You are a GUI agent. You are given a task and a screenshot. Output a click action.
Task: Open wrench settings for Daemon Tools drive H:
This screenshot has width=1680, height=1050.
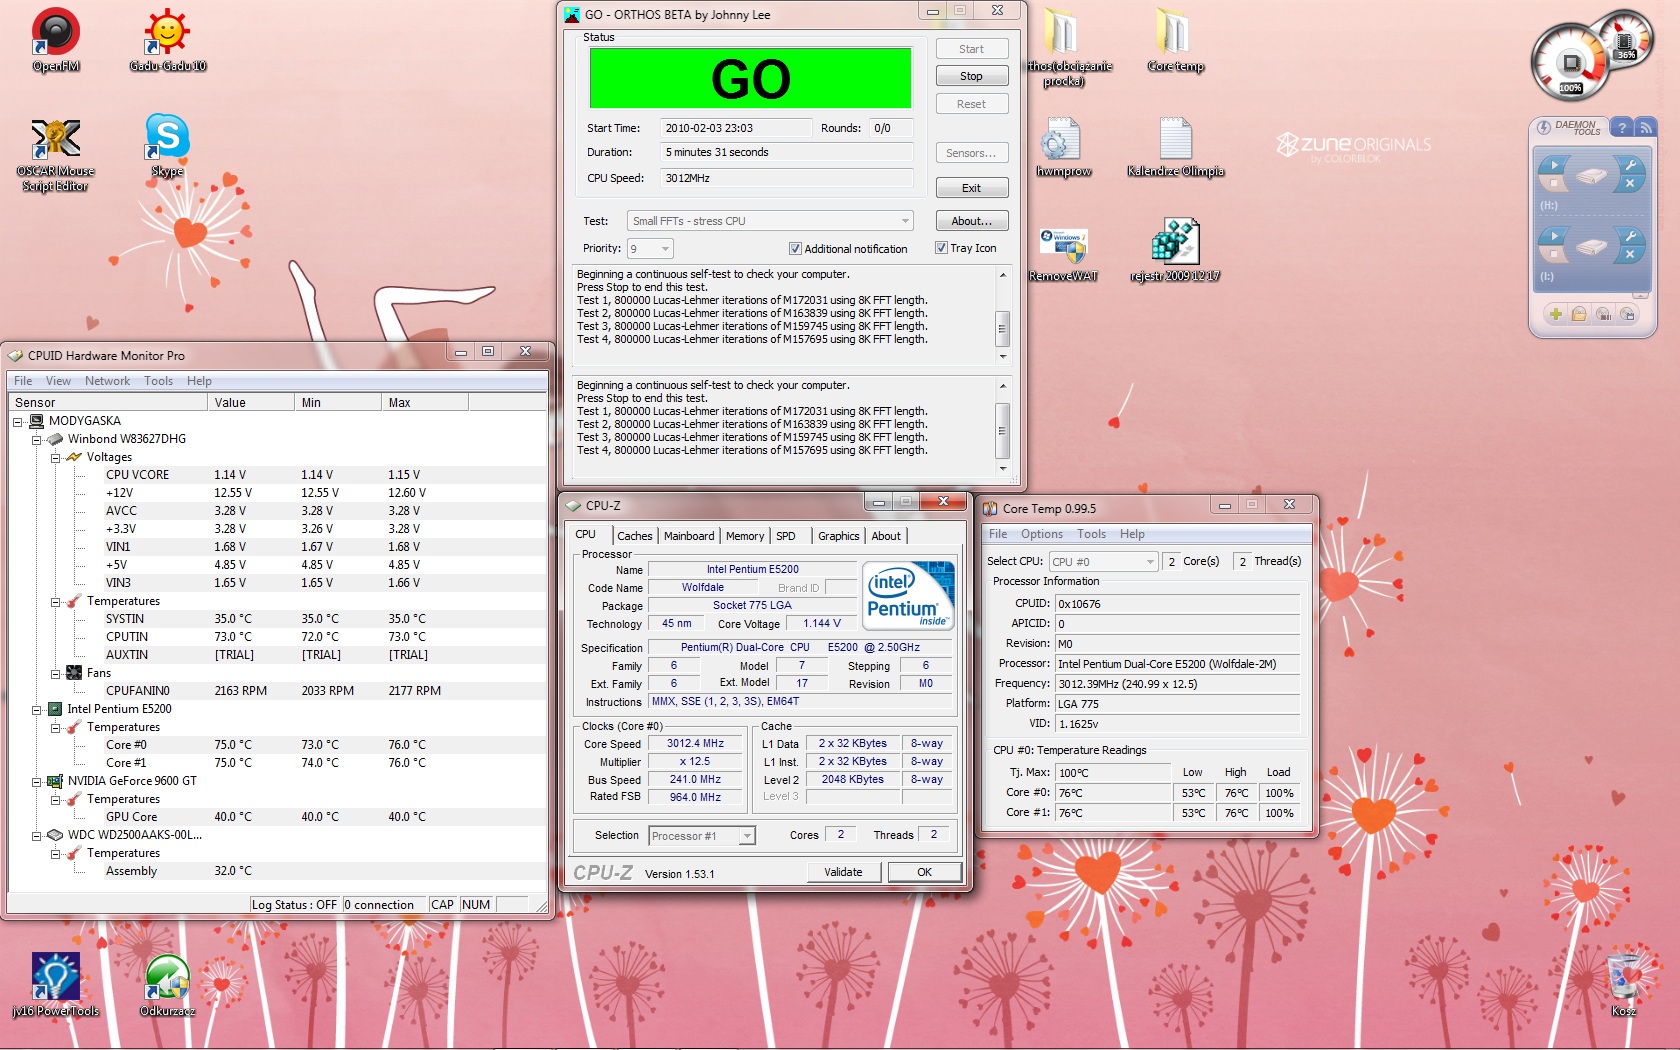1629,165
